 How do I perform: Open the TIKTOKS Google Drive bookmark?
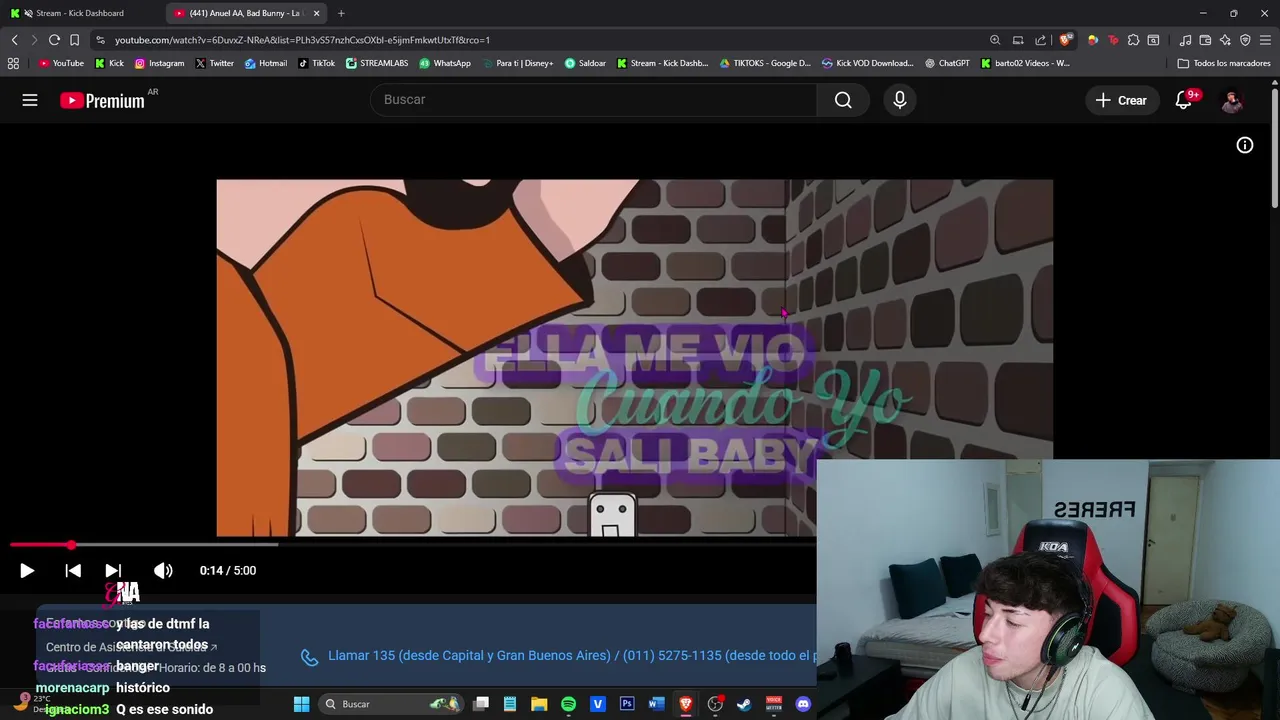pyautogui.click(x=765, y=63)
